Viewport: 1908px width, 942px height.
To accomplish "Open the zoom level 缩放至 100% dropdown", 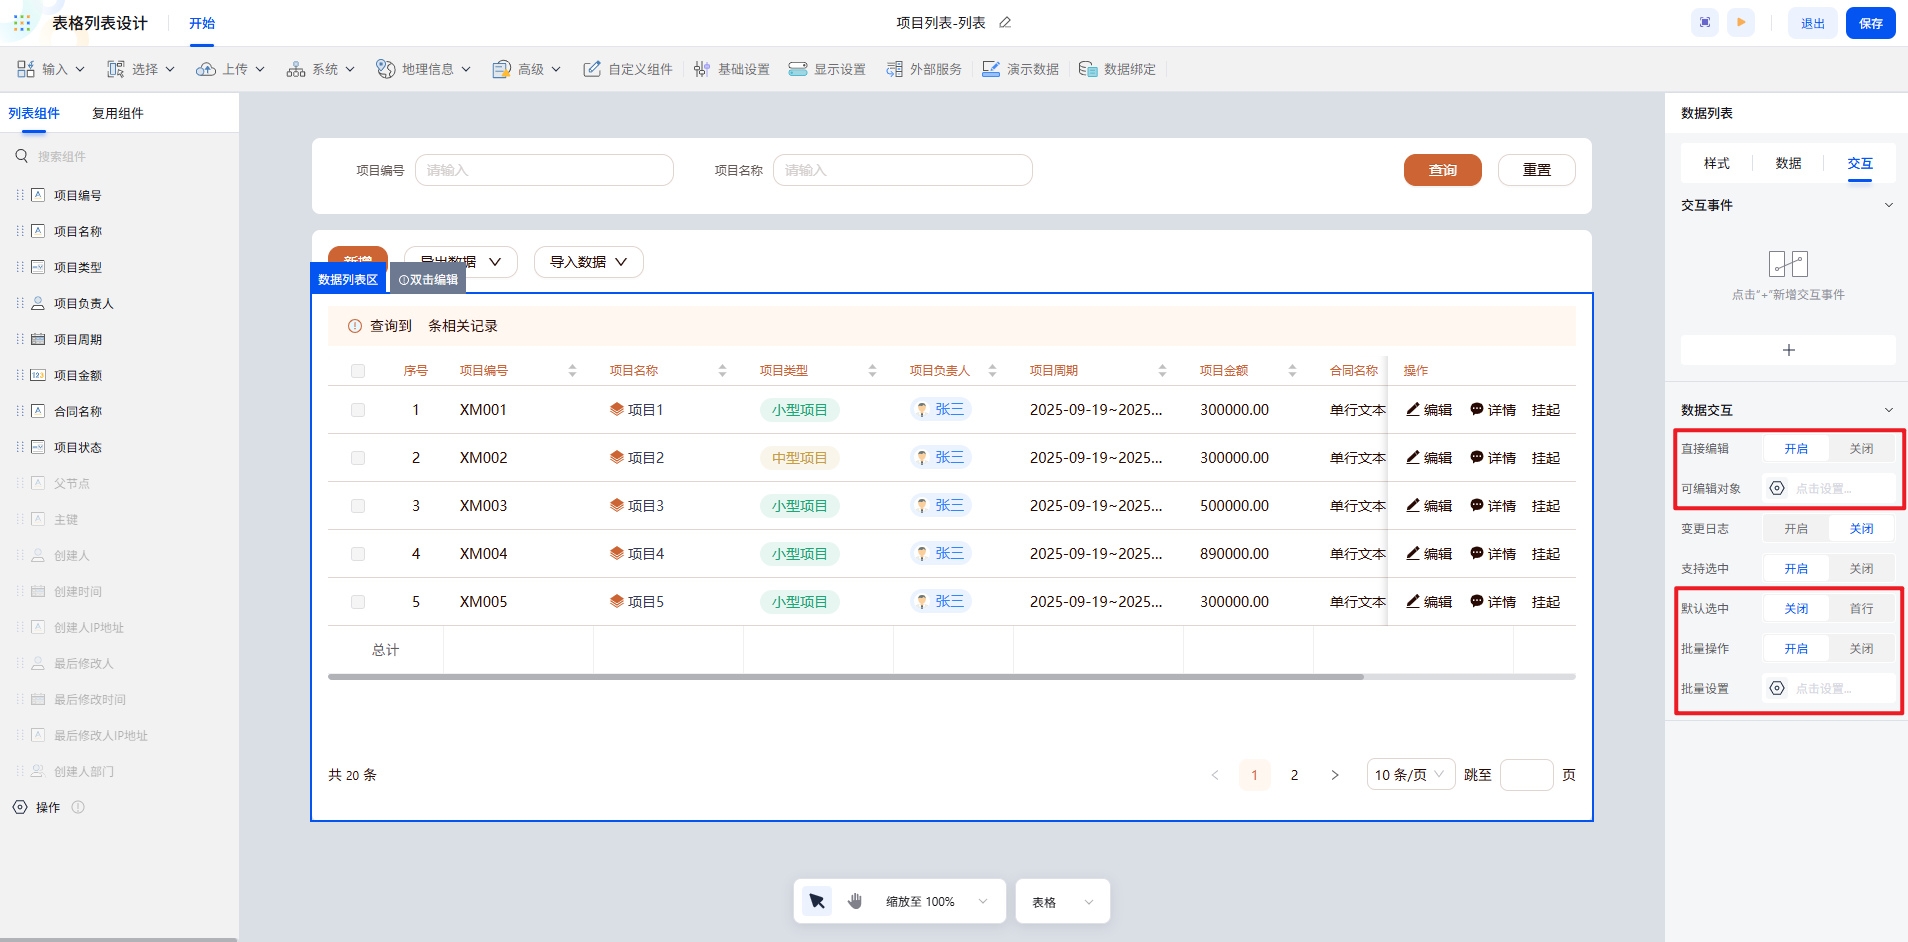I will click(936, 901).
